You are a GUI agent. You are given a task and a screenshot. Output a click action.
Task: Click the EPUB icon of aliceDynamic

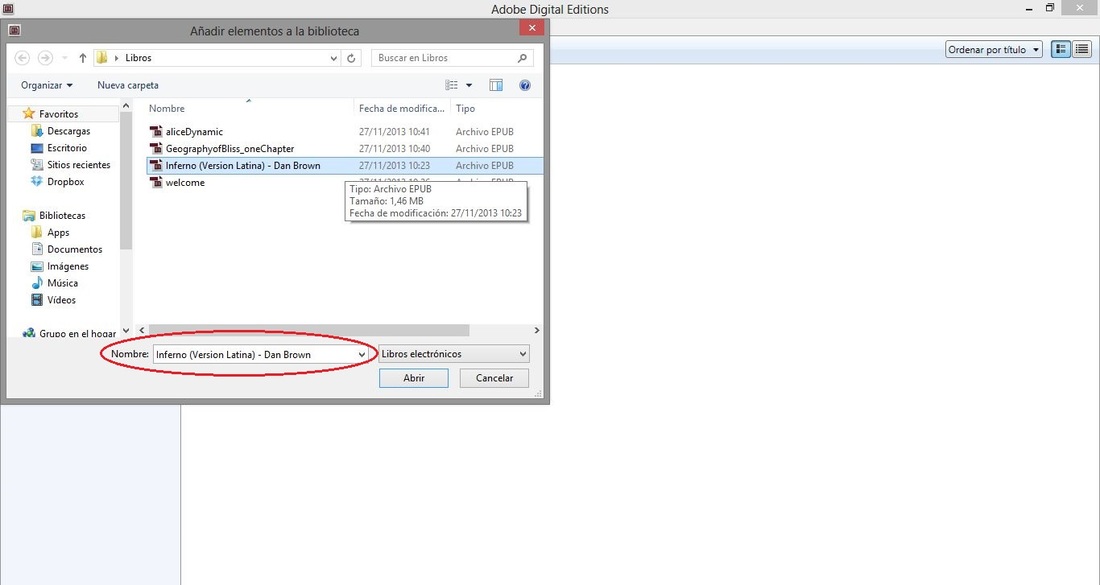156,131
